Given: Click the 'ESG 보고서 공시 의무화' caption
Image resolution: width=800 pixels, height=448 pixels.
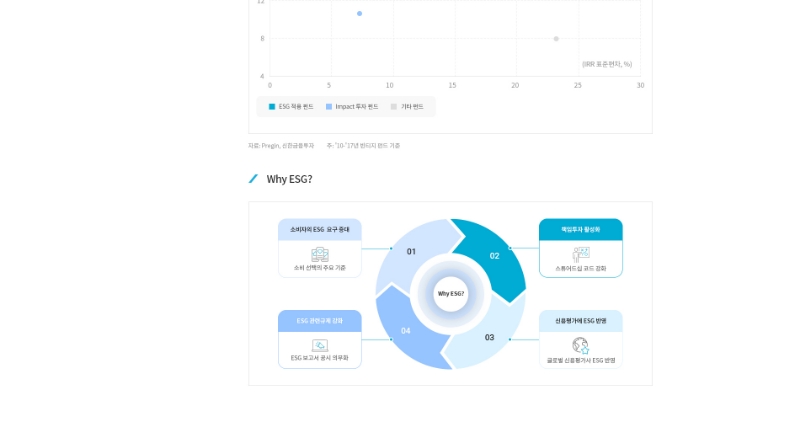Looking at the screenshot, I should coord(320,358).
